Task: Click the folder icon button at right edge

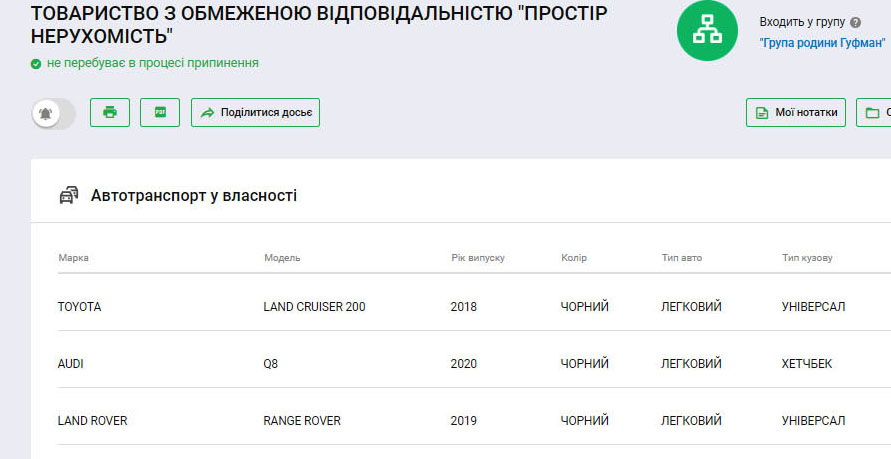Action: (x=874, y=113)
